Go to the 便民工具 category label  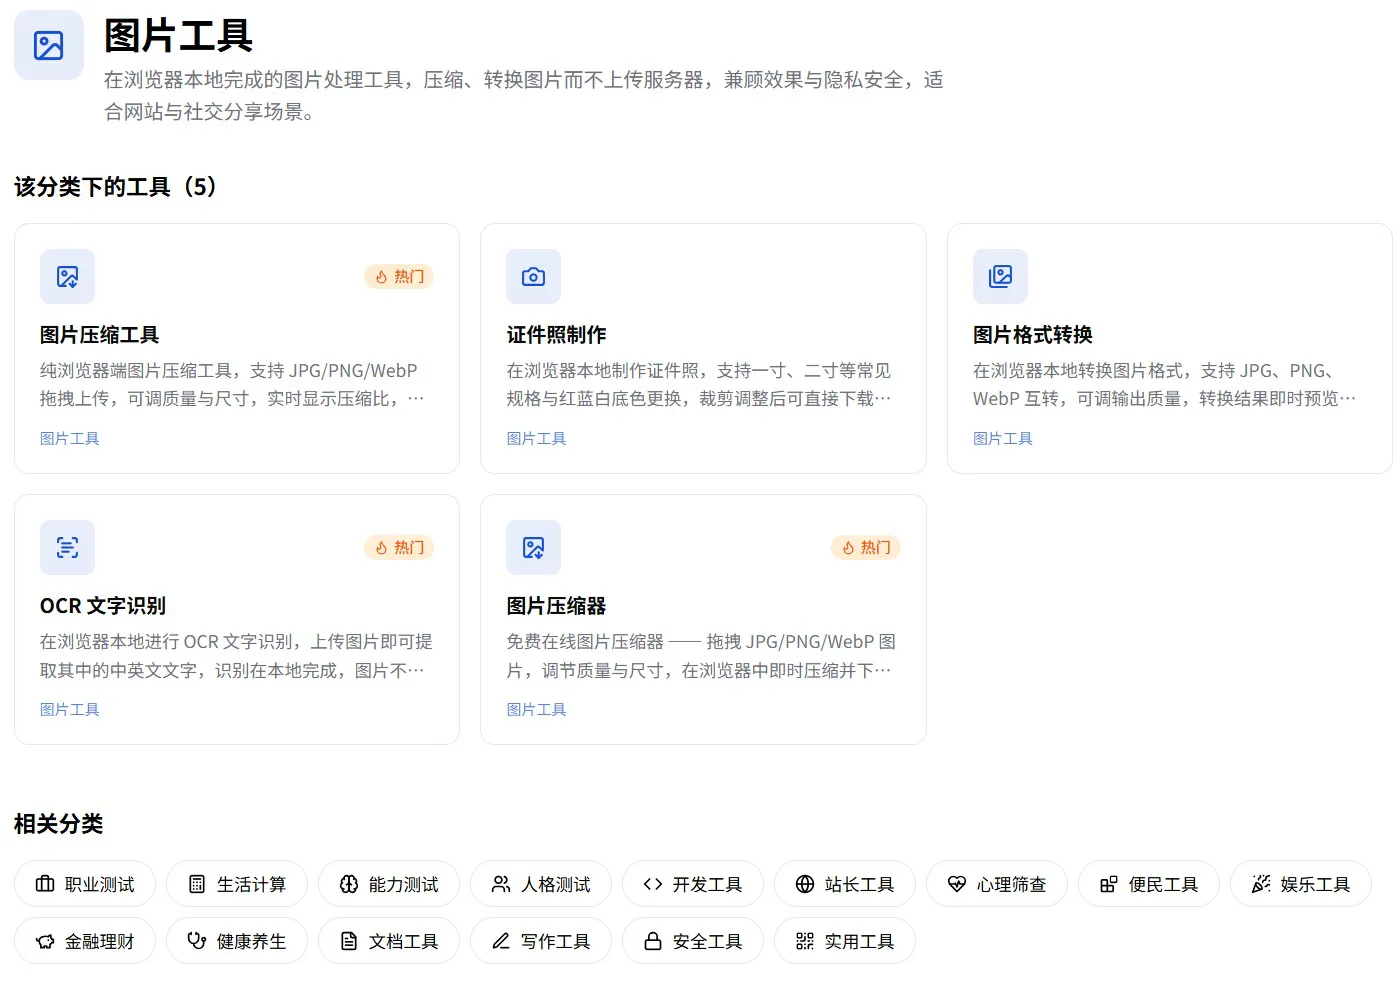coord(1164,884)
